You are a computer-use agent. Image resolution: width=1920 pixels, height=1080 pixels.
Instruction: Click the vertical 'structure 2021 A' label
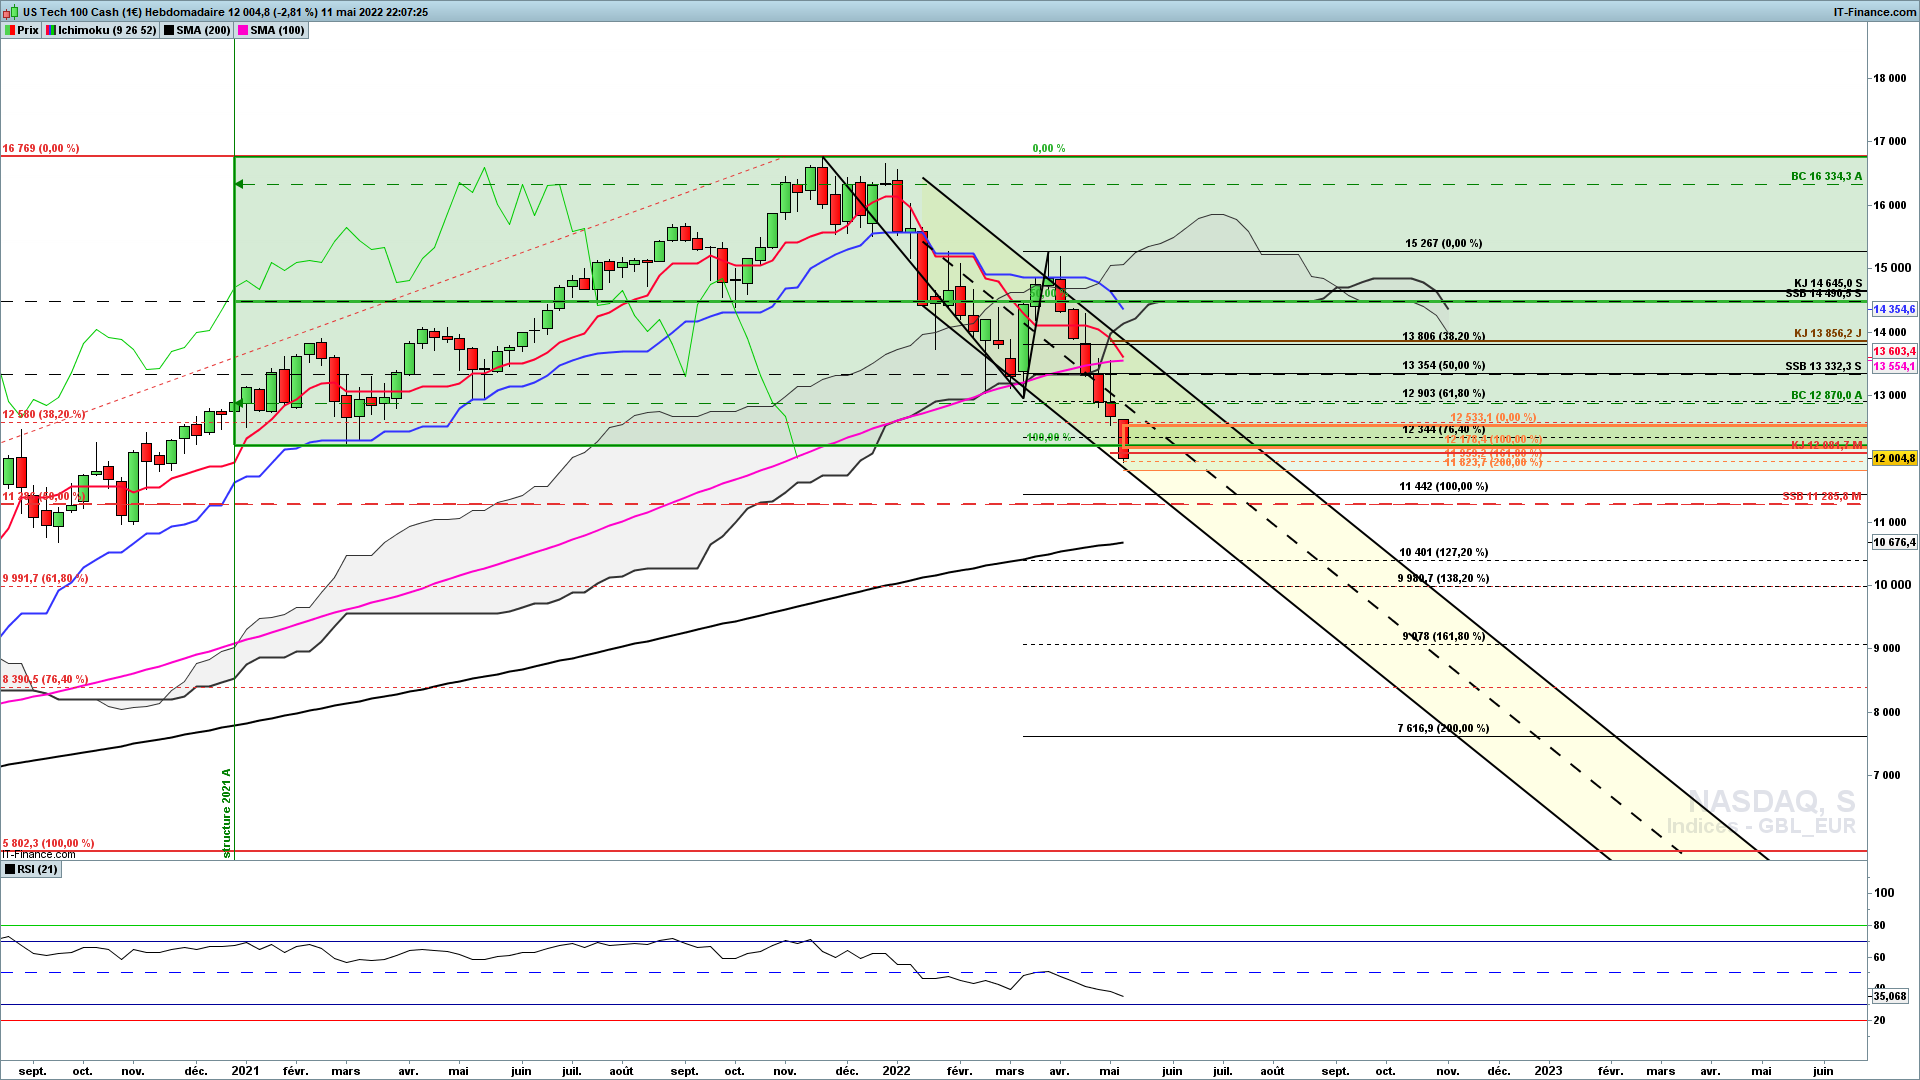click(227, 812)
